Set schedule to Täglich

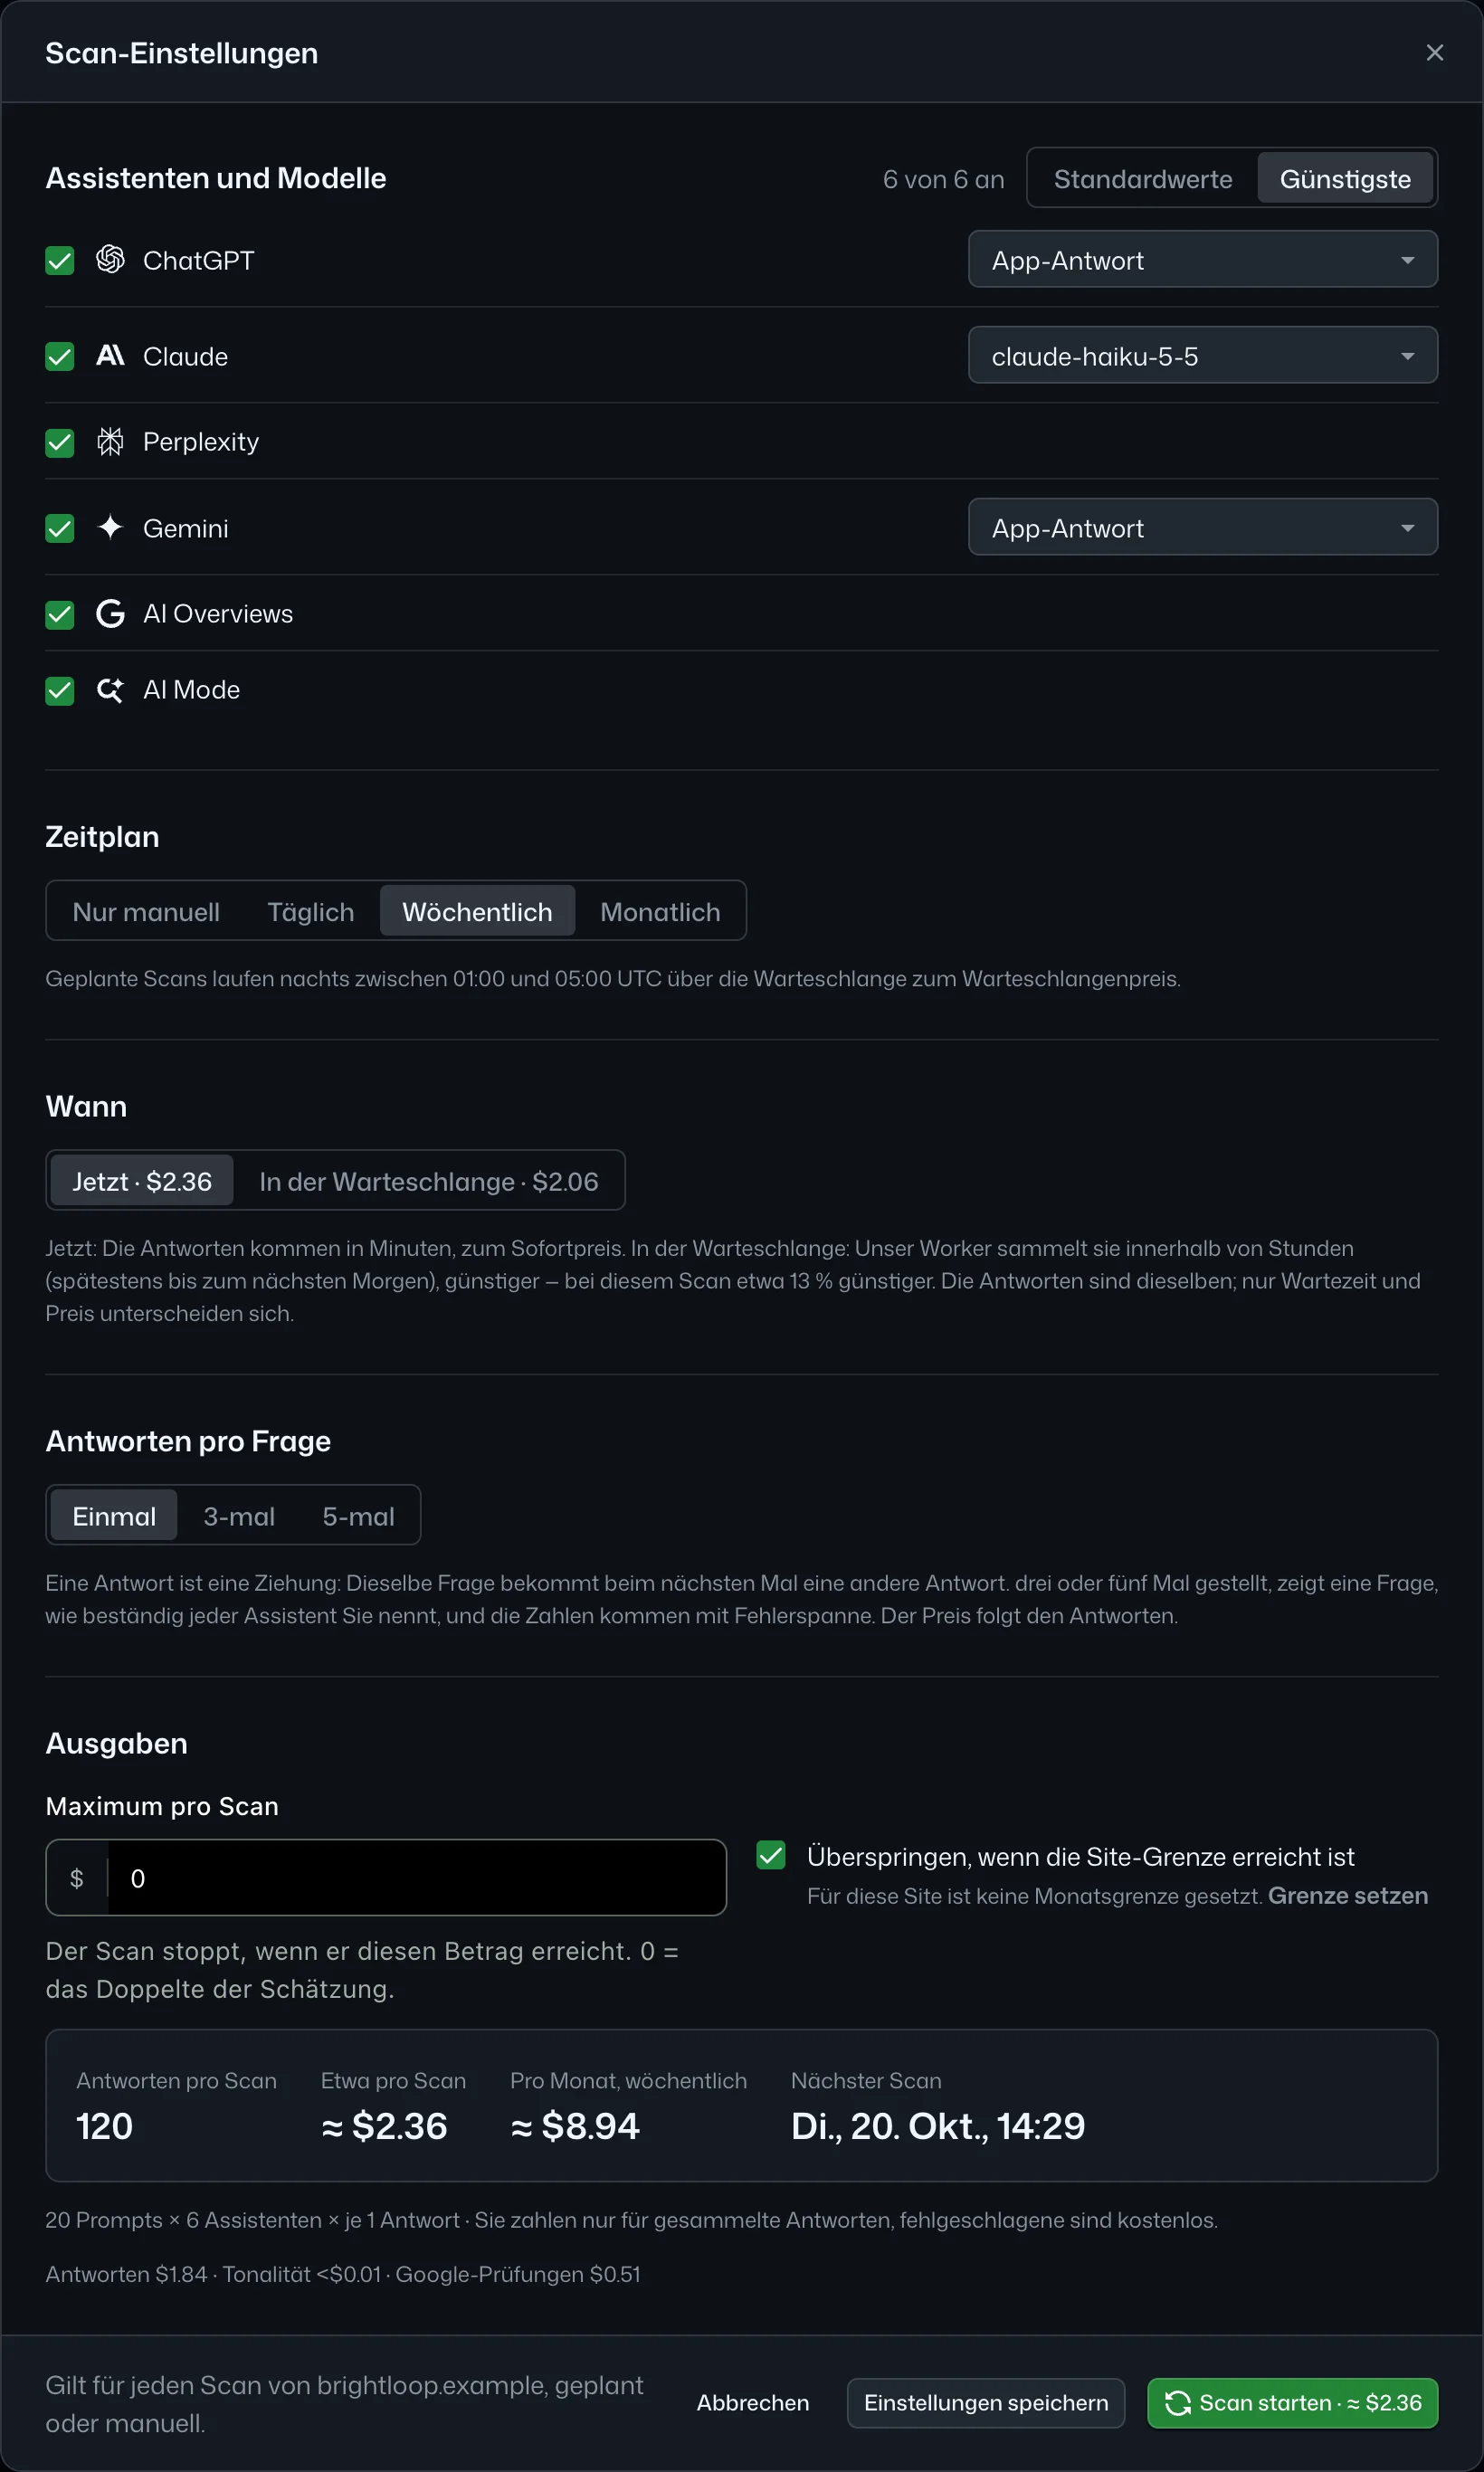[x=311, y=911]
